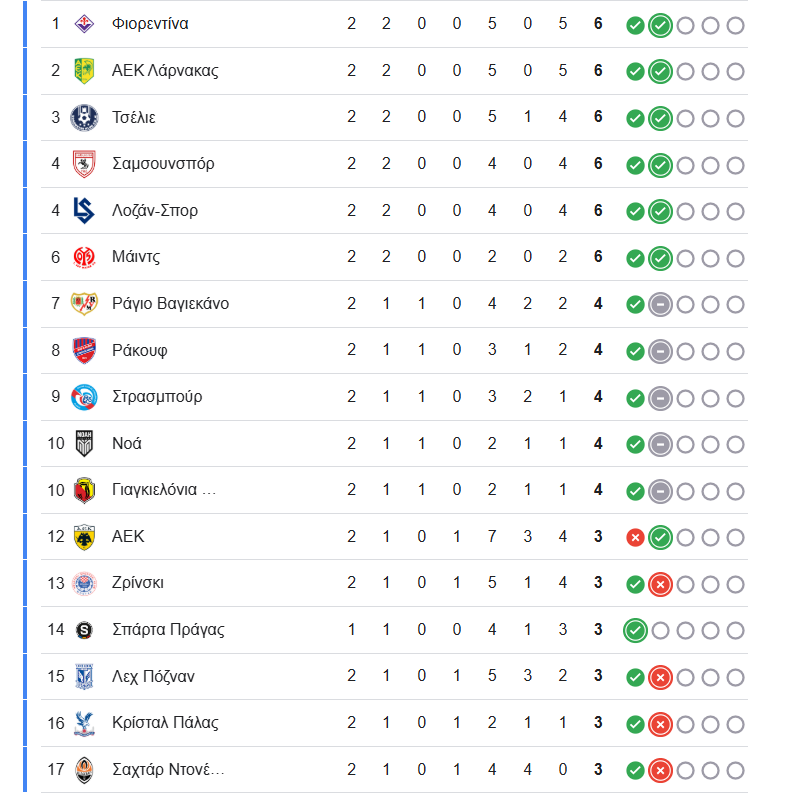Open the Τσέλιε team page

click(134, 117)
